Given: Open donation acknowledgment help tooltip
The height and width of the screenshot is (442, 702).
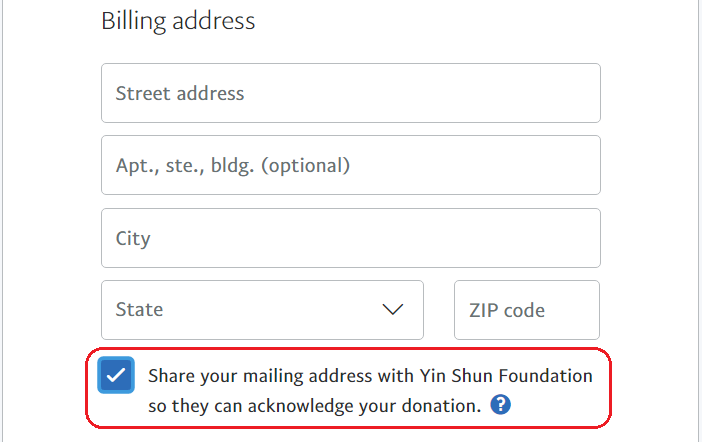Looking at the screenshot, I should tap(500, 405).
